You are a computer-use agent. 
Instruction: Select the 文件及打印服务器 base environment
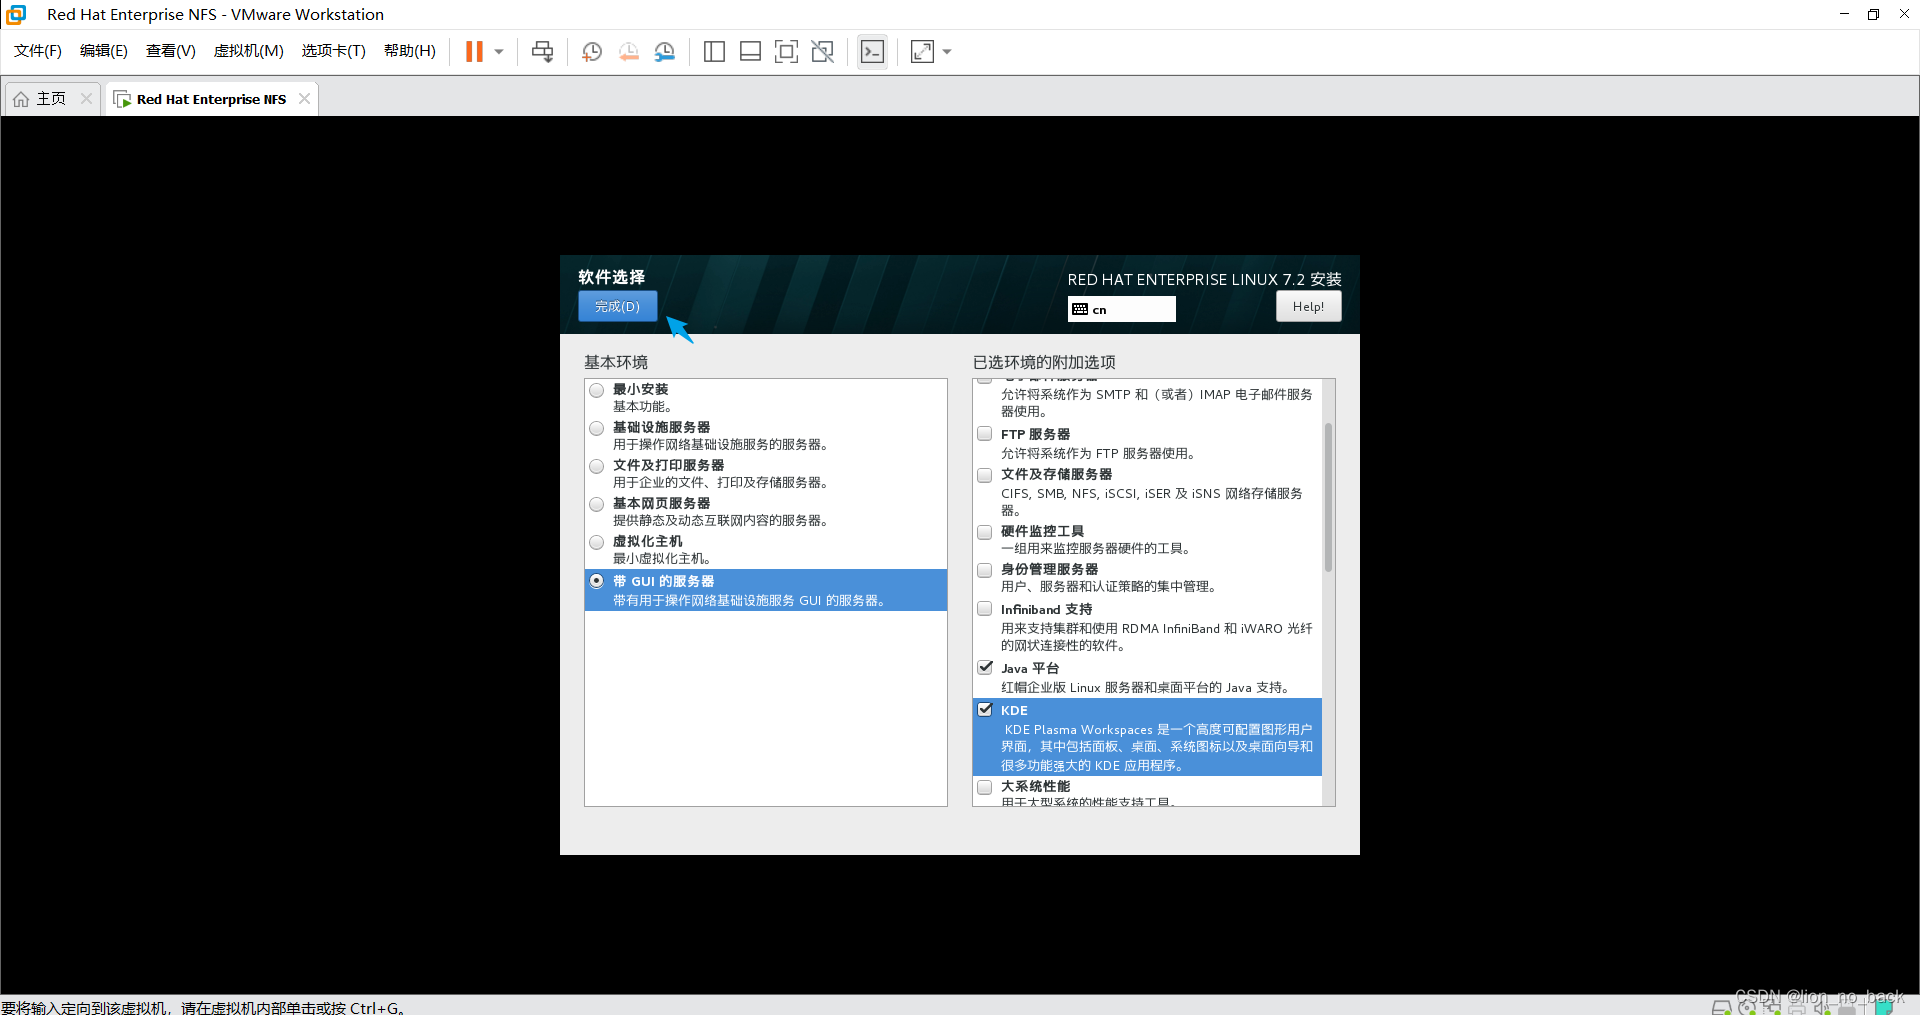pos(597,466)
